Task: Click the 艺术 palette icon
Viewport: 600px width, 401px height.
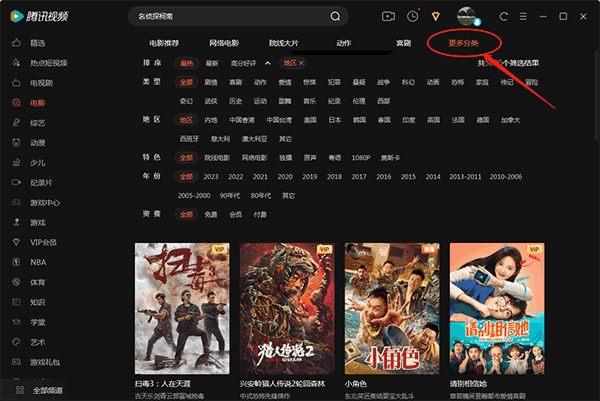Action: [x=16, y=342]
